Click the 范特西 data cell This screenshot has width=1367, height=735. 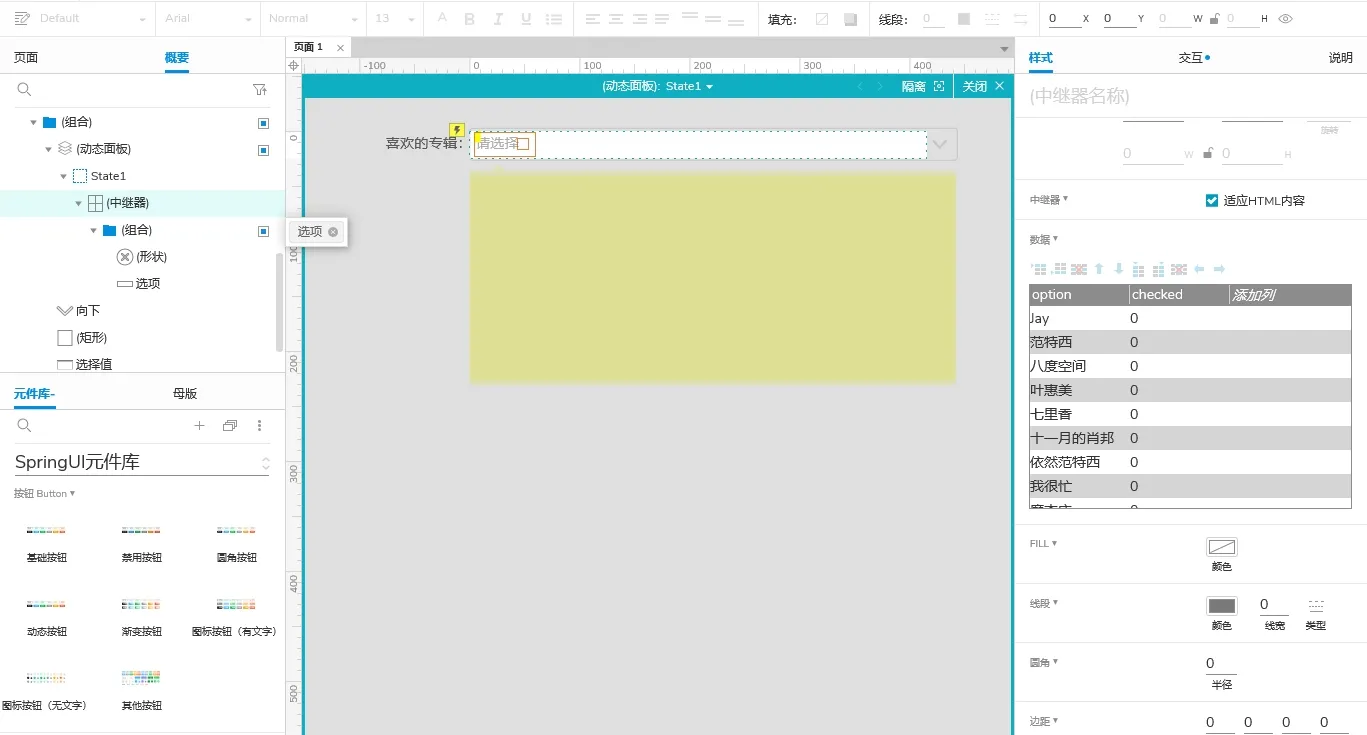click(1079, 342)
